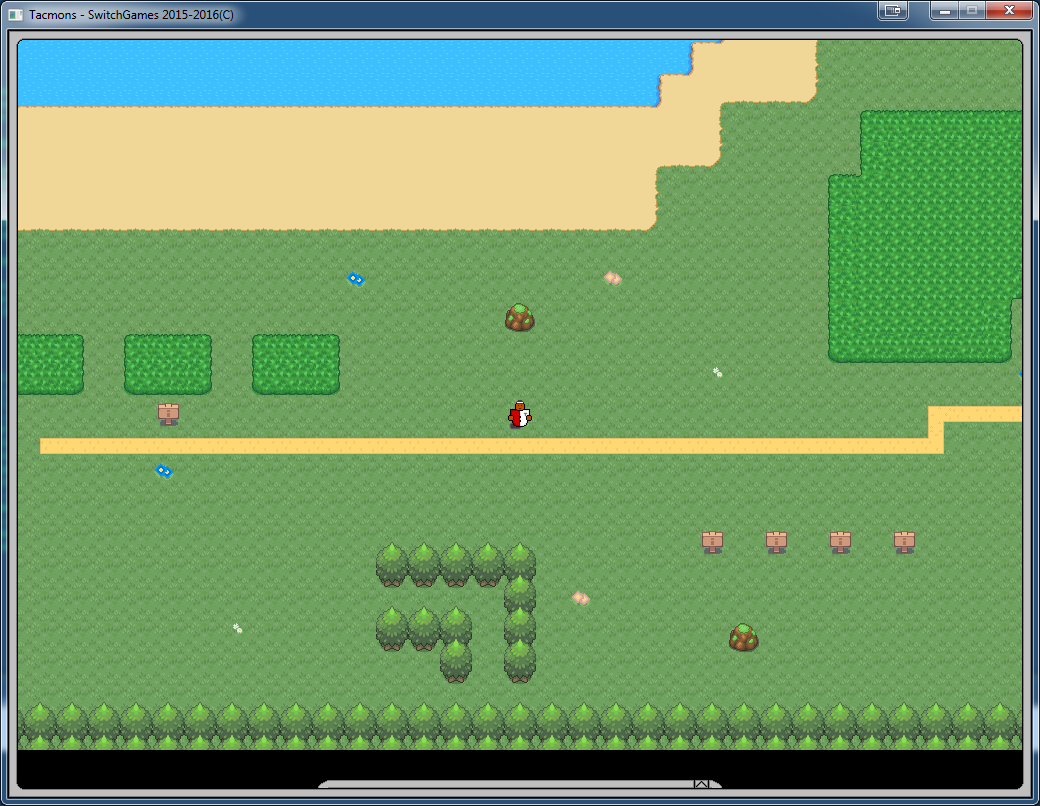
Task: Click the mossy boulder below the signpost row
Action: click(x=744, y=638)
